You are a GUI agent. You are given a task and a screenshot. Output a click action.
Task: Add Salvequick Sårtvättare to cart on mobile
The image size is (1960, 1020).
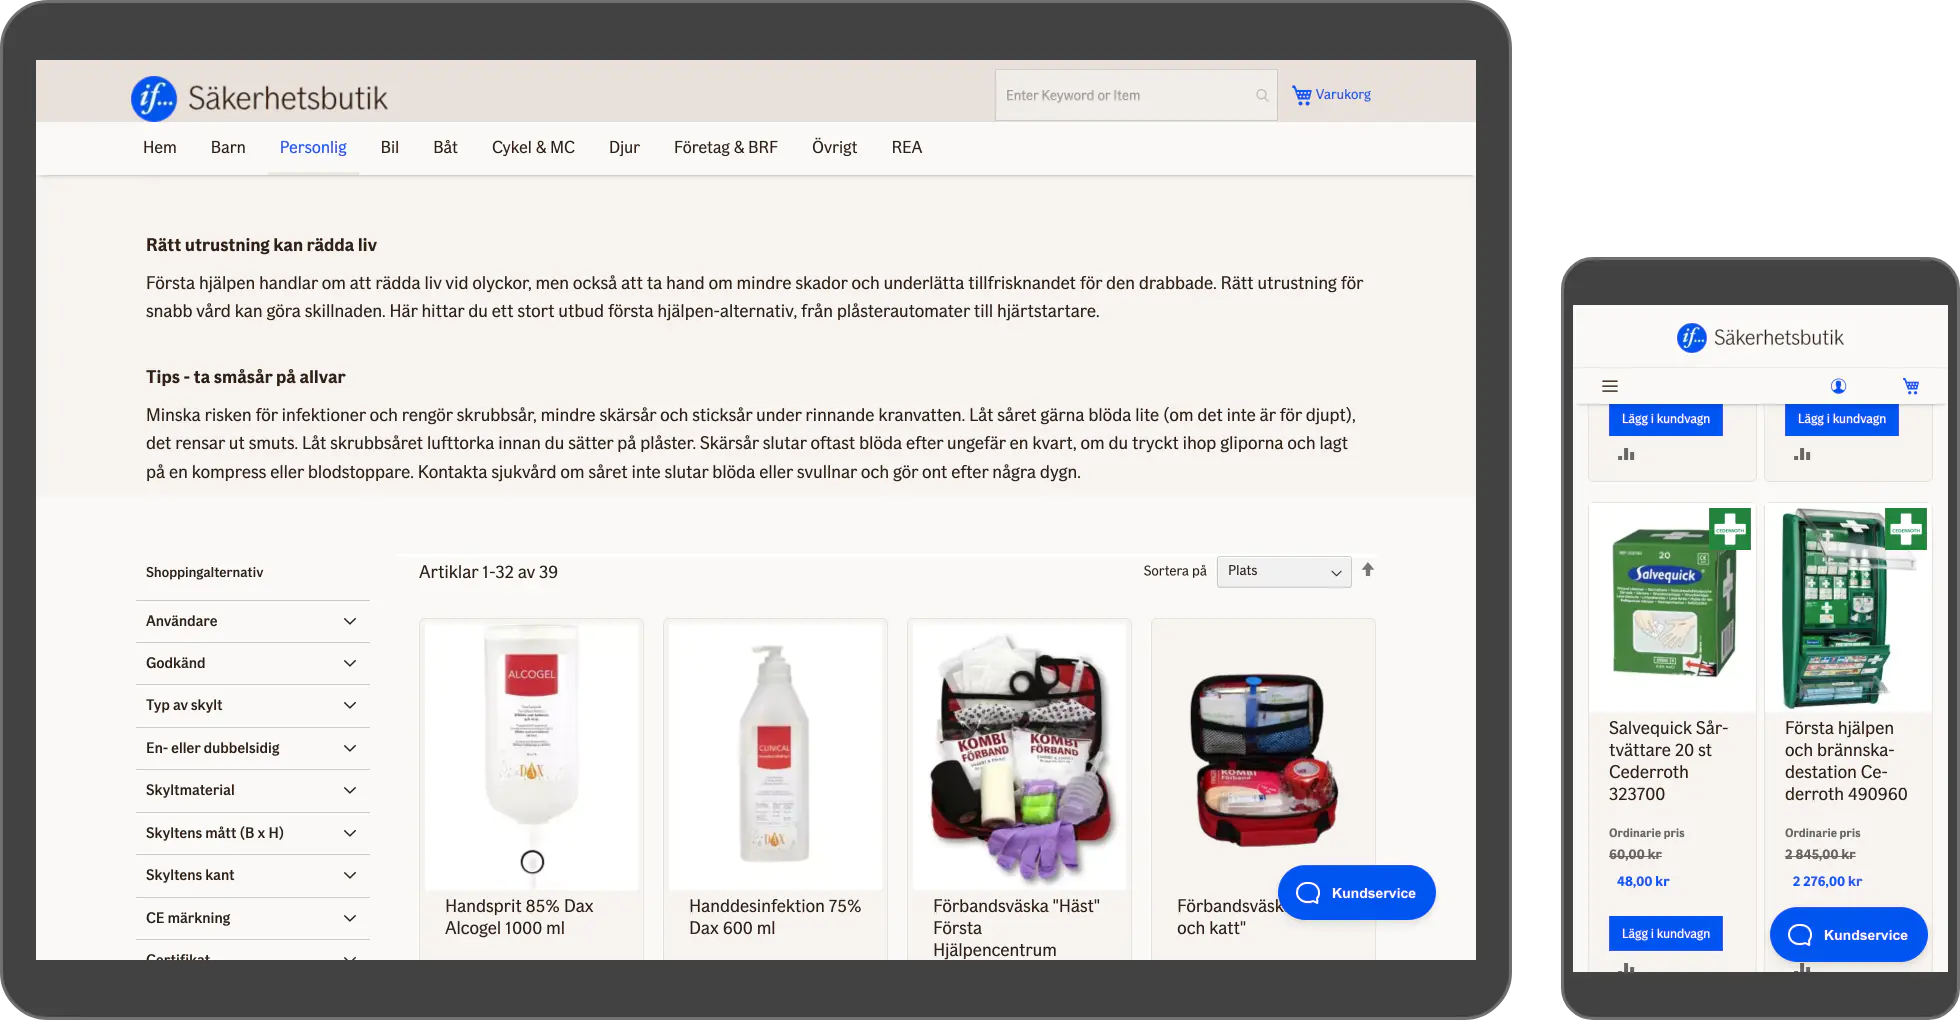coord(1666,934)
